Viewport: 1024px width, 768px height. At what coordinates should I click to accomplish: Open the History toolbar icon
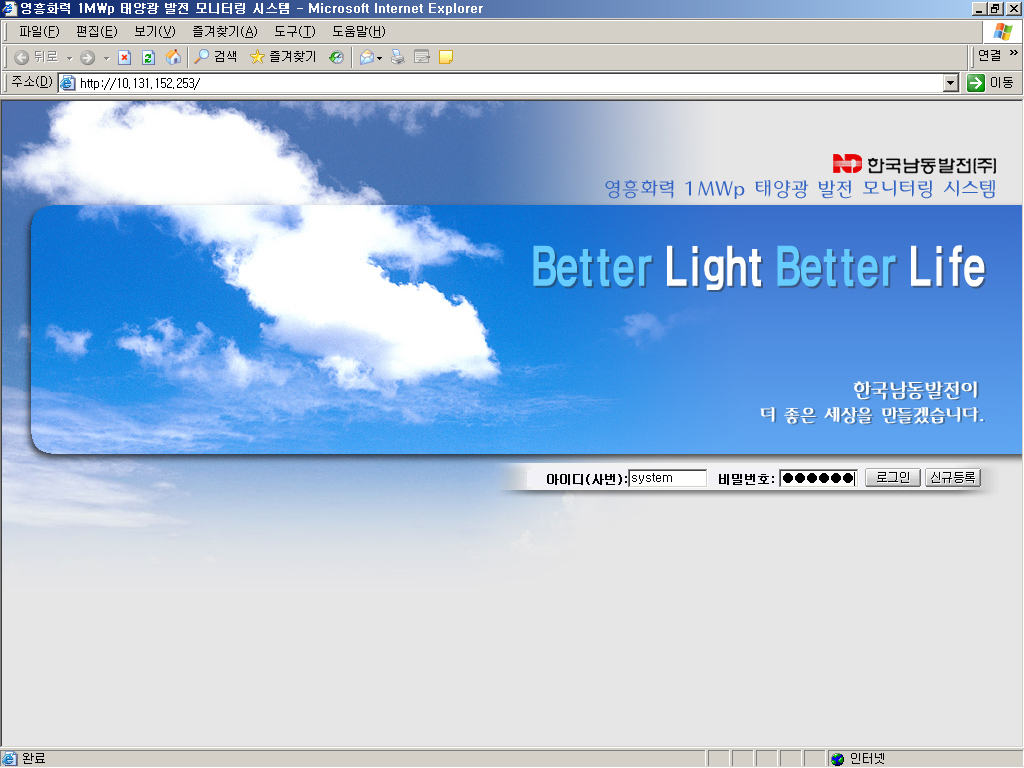pos(337,57)
